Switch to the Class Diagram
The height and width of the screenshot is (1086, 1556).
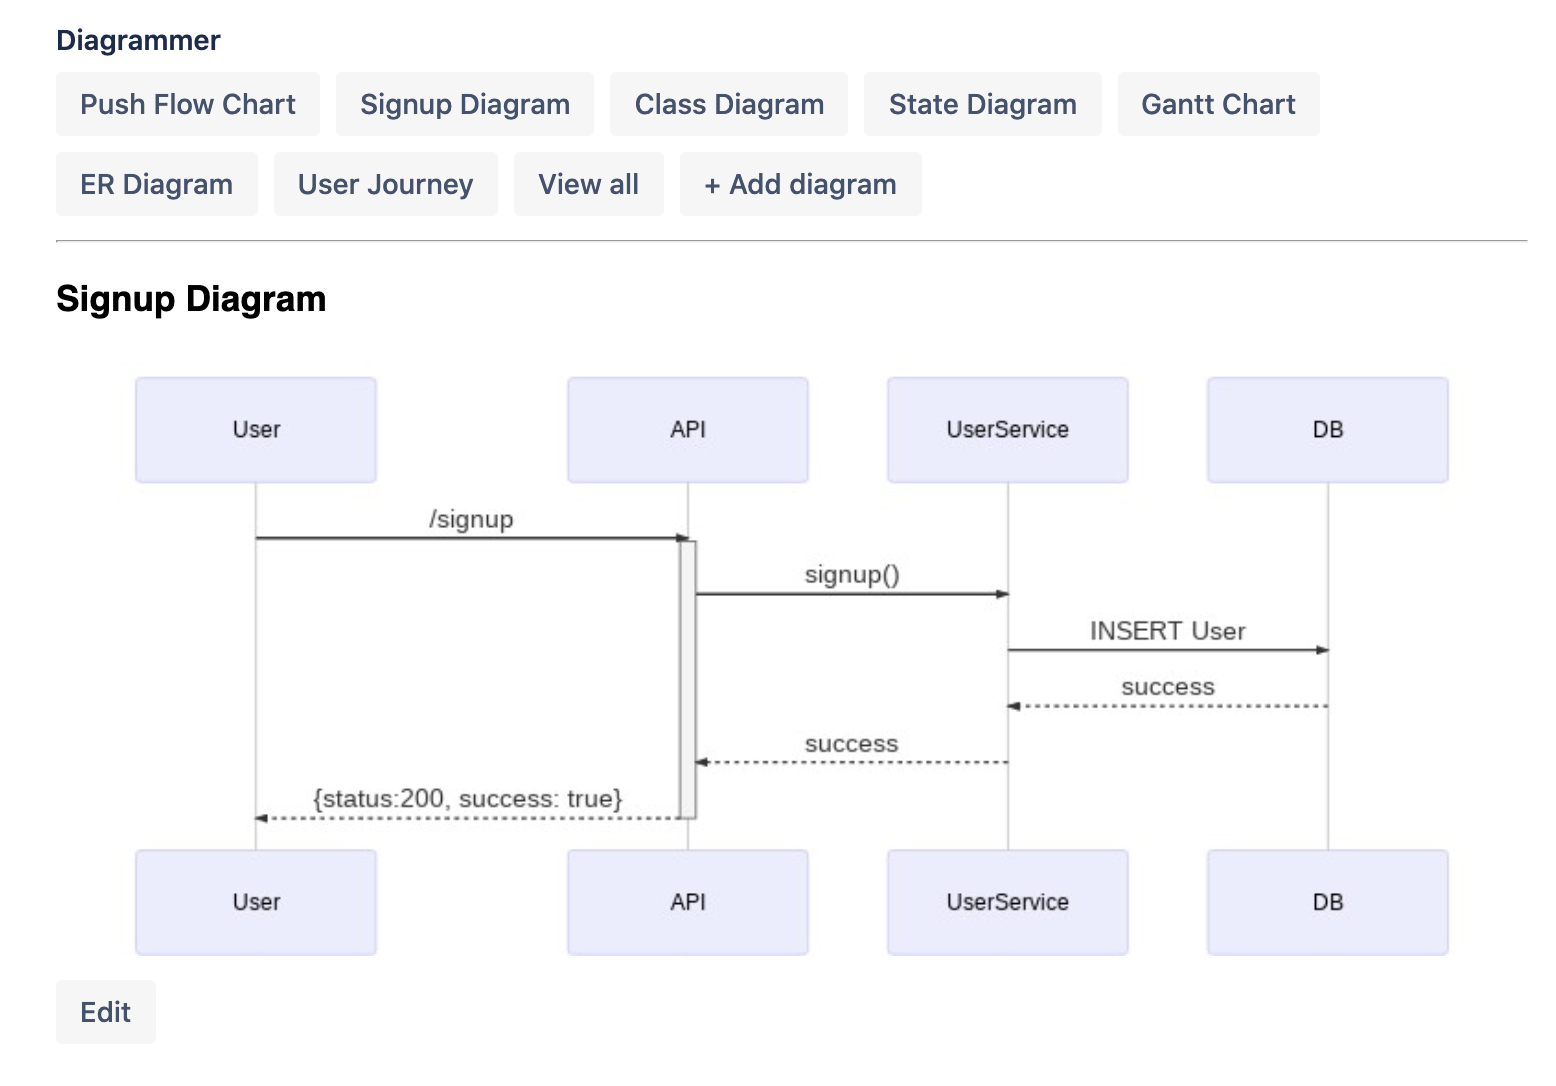(729, 104)
